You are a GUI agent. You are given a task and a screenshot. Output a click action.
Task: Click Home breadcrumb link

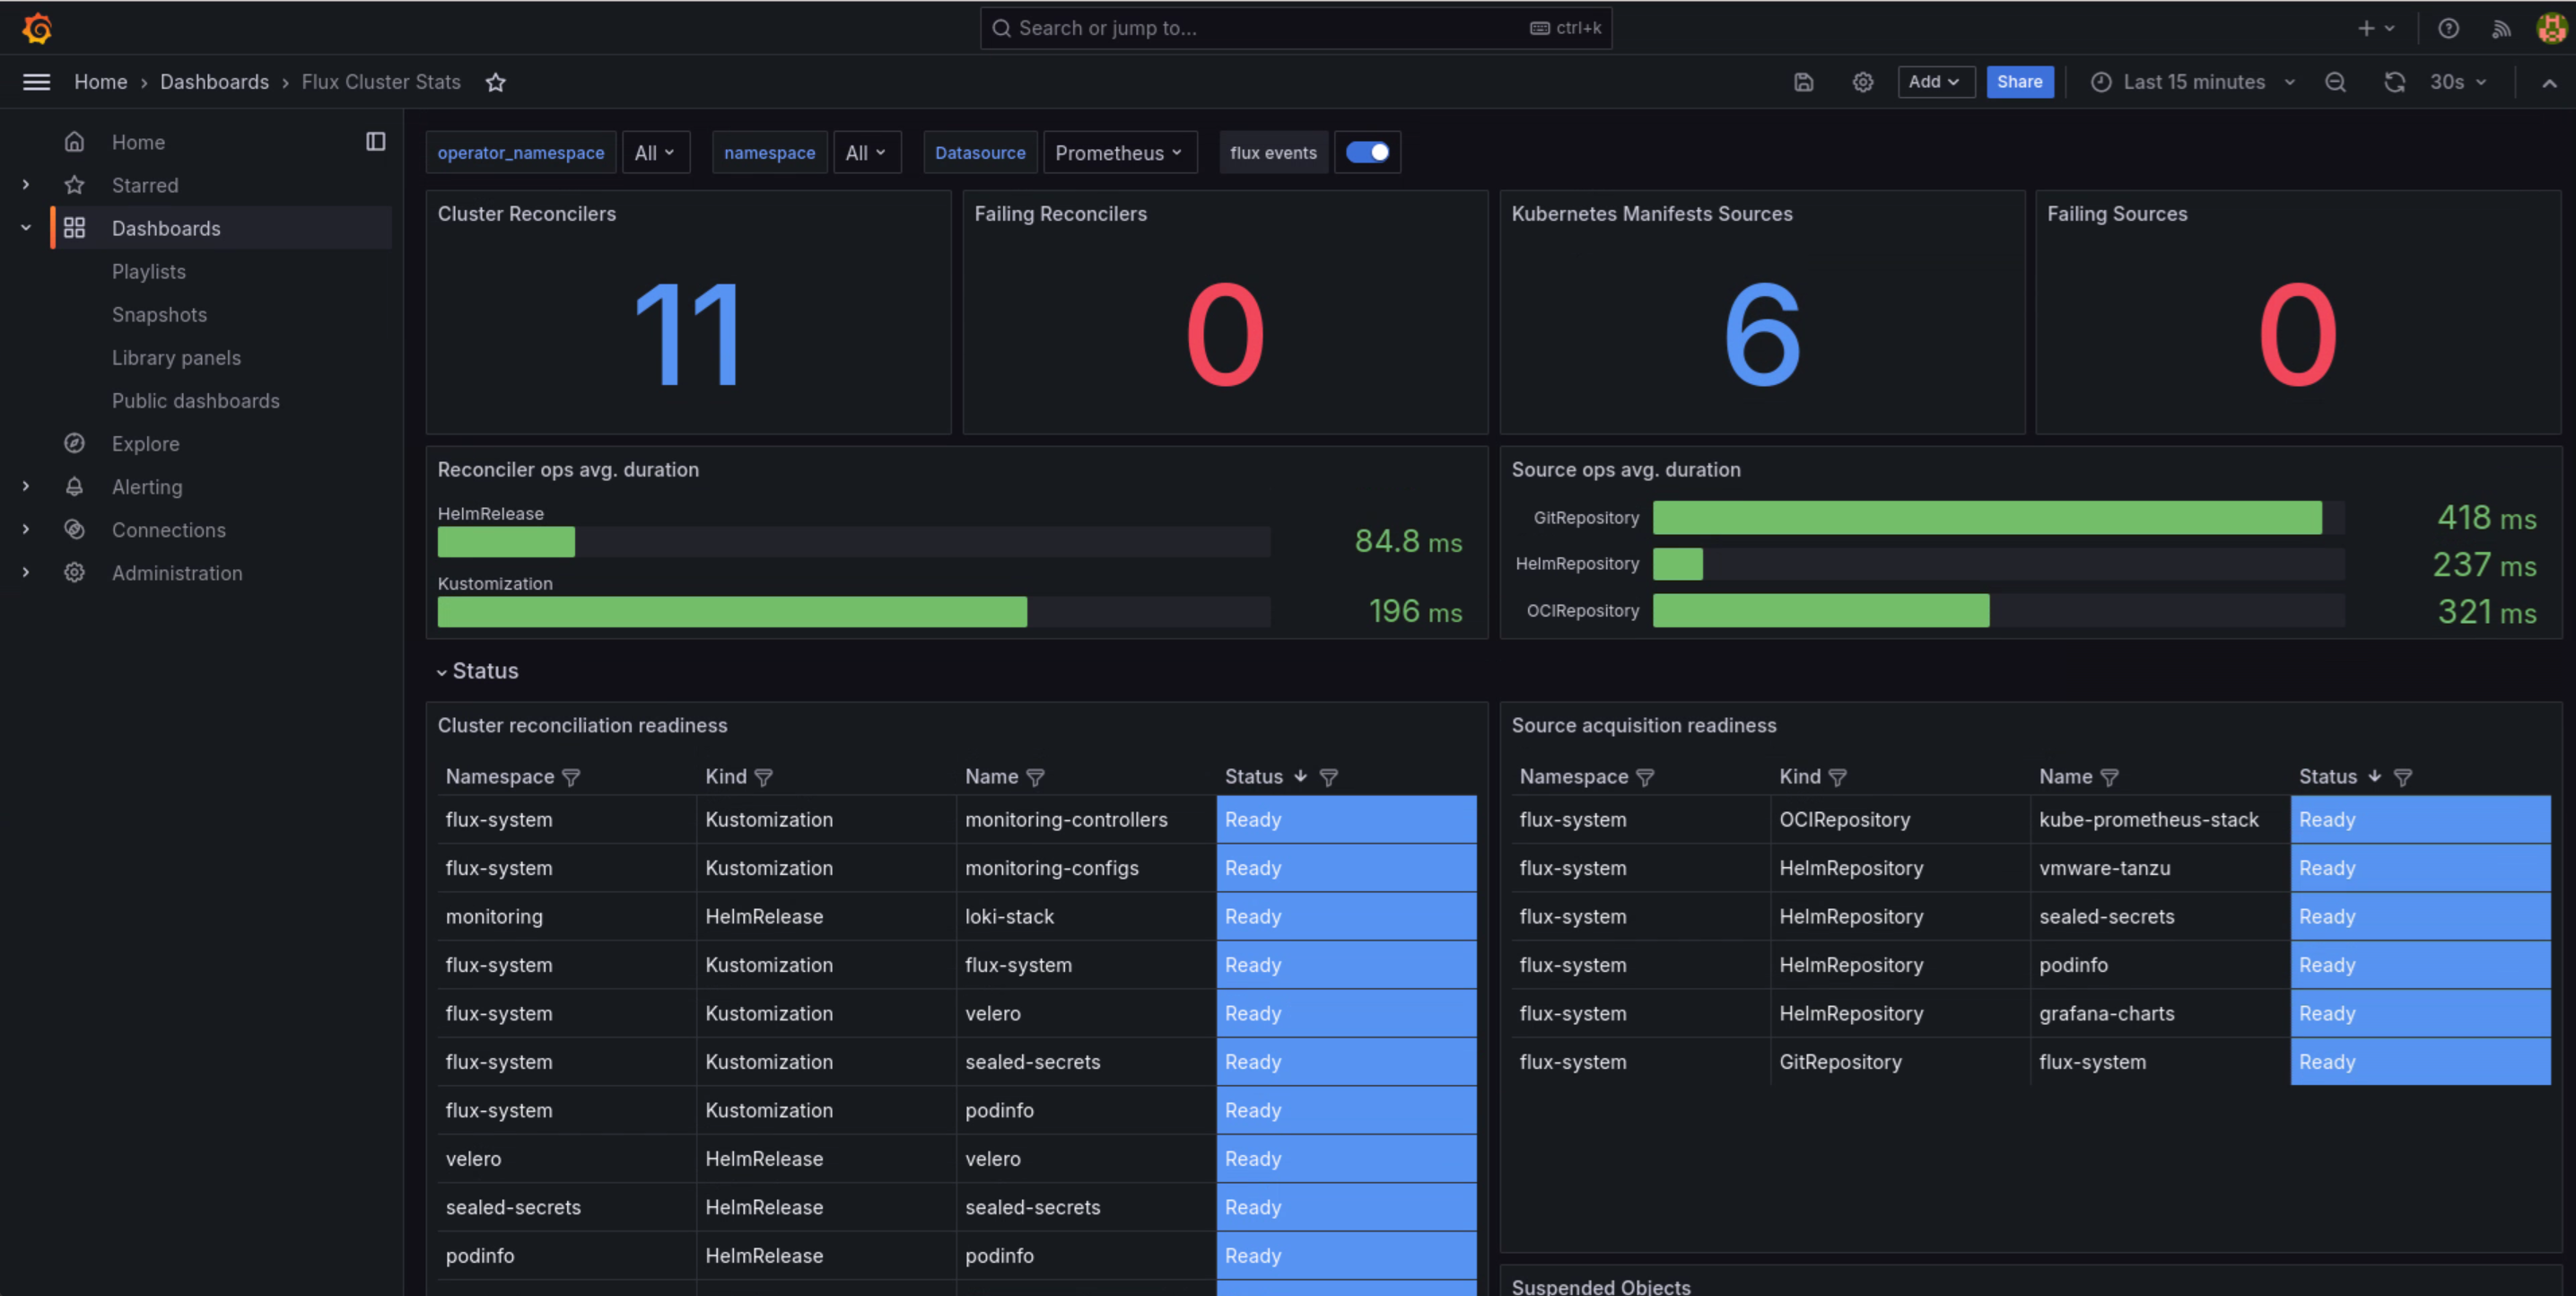tap(100, 82)
